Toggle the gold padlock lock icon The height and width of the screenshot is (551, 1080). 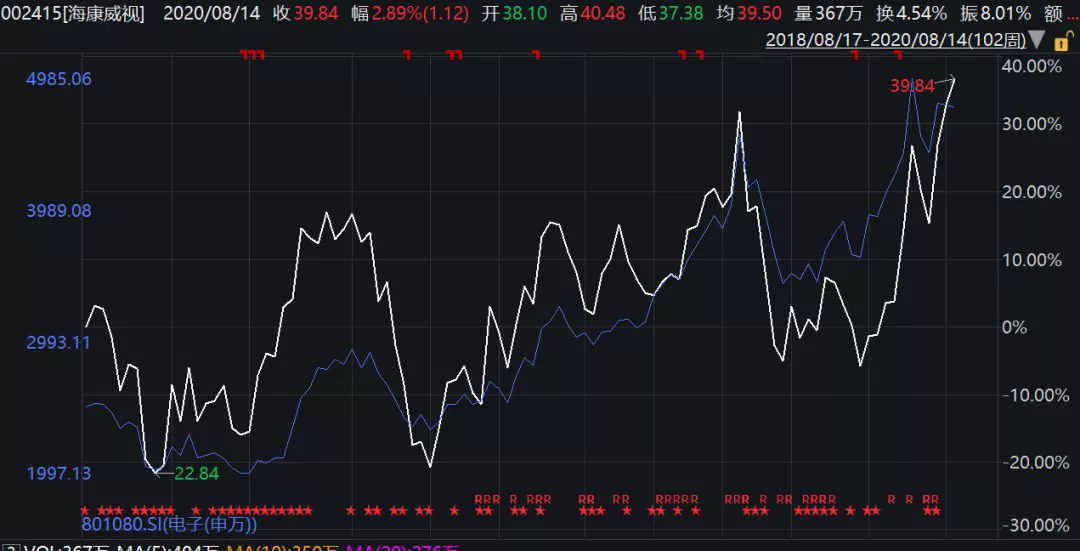1062,40
